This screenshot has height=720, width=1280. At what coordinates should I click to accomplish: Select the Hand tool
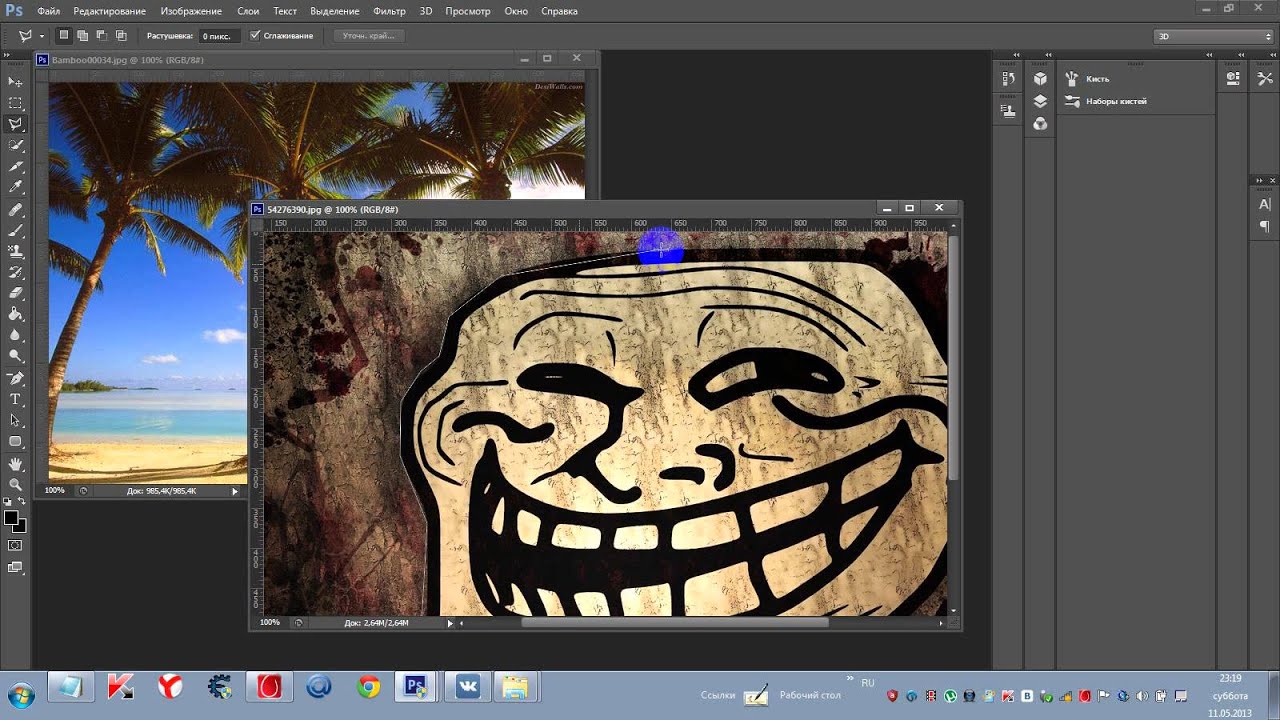click(x=15, y=465)
